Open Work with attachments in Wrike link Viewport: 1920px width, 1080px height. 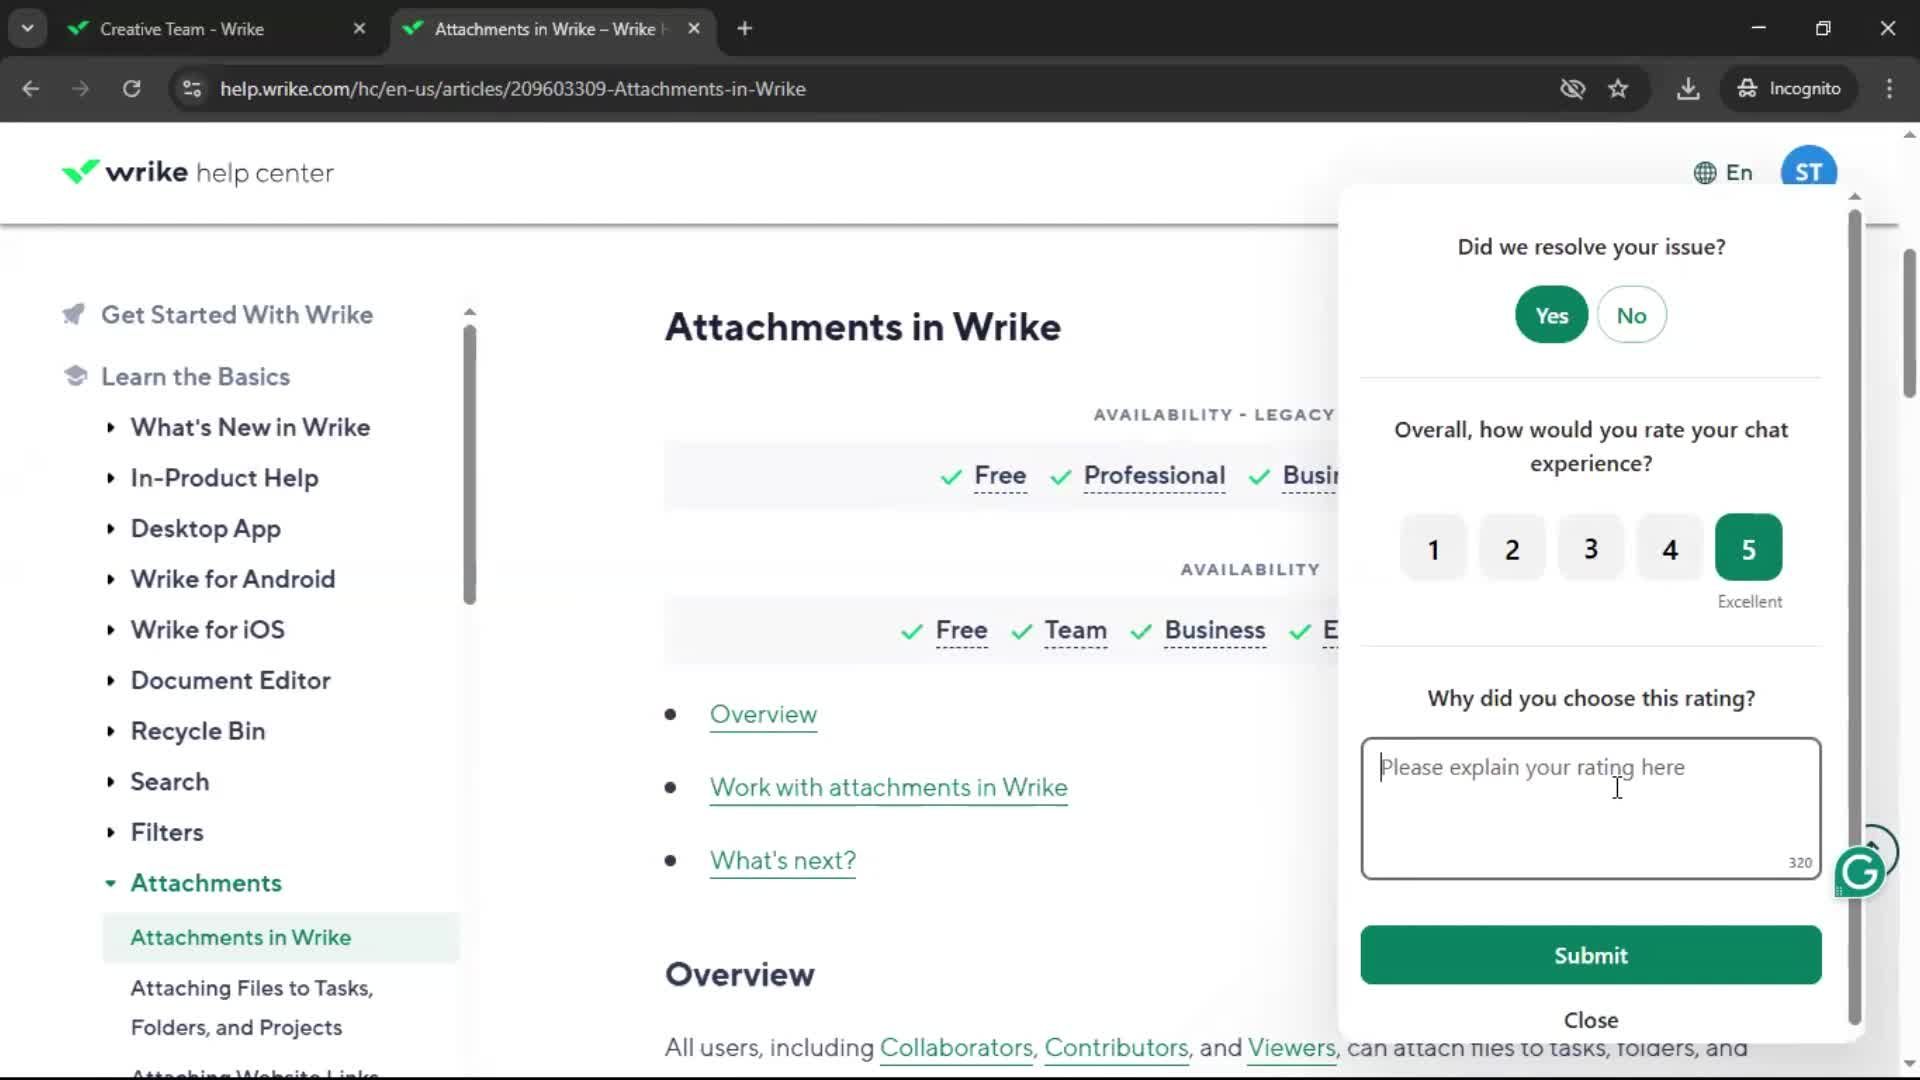coord(888,787)
